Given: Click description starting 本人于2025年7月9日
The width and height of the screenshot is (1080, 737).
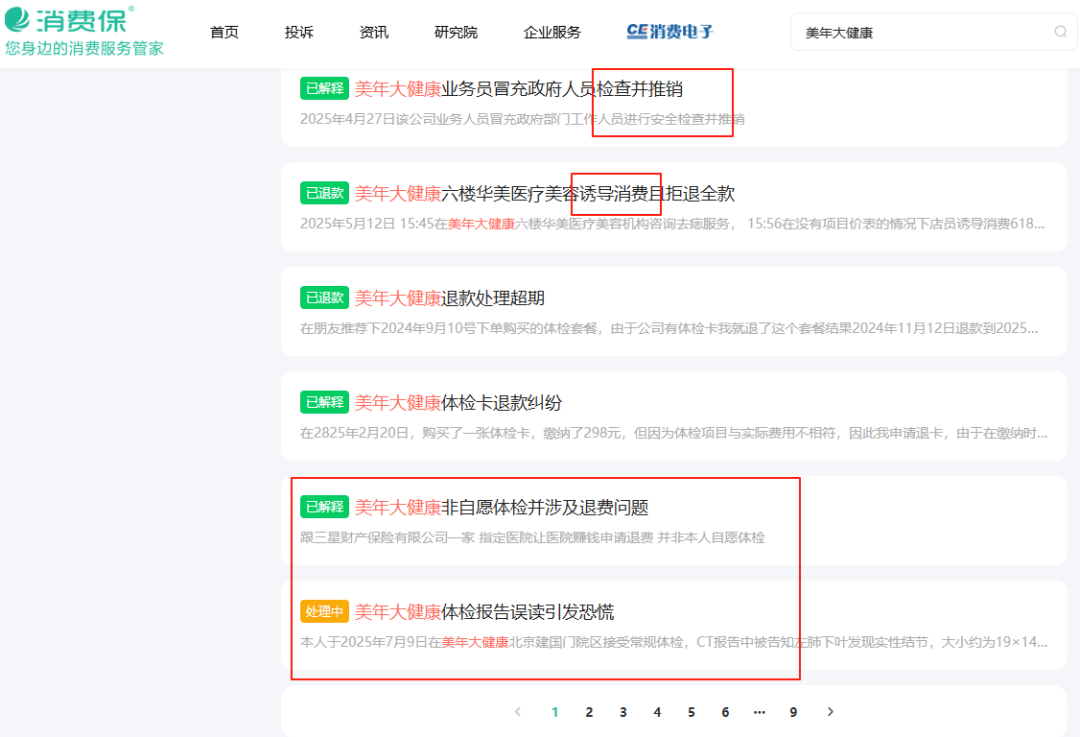Looking at the screenshot, I should tap(674, 643).
